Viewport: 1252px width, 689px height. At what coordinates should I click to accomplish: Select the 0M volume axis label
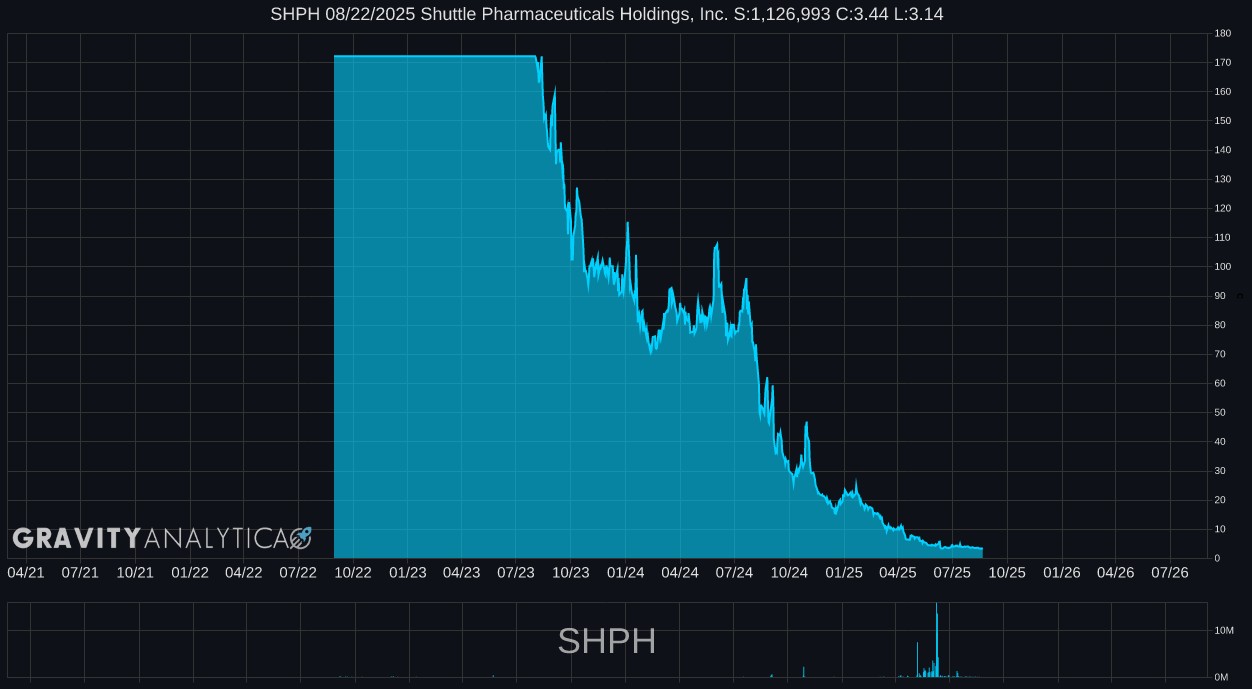[x=1220, y=677]
